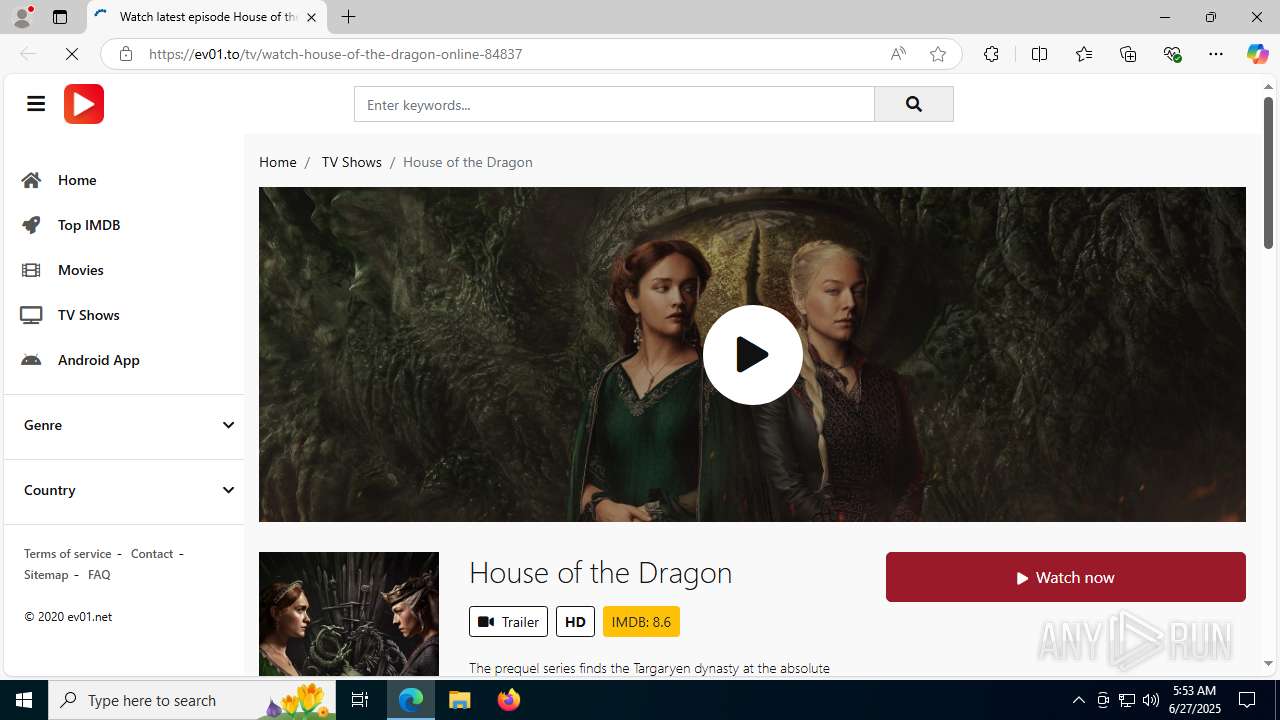The height and width of the screenshot is (720, 1280).
Task: Select the House of the Dragon tab
Action: [x=207, y=17]
